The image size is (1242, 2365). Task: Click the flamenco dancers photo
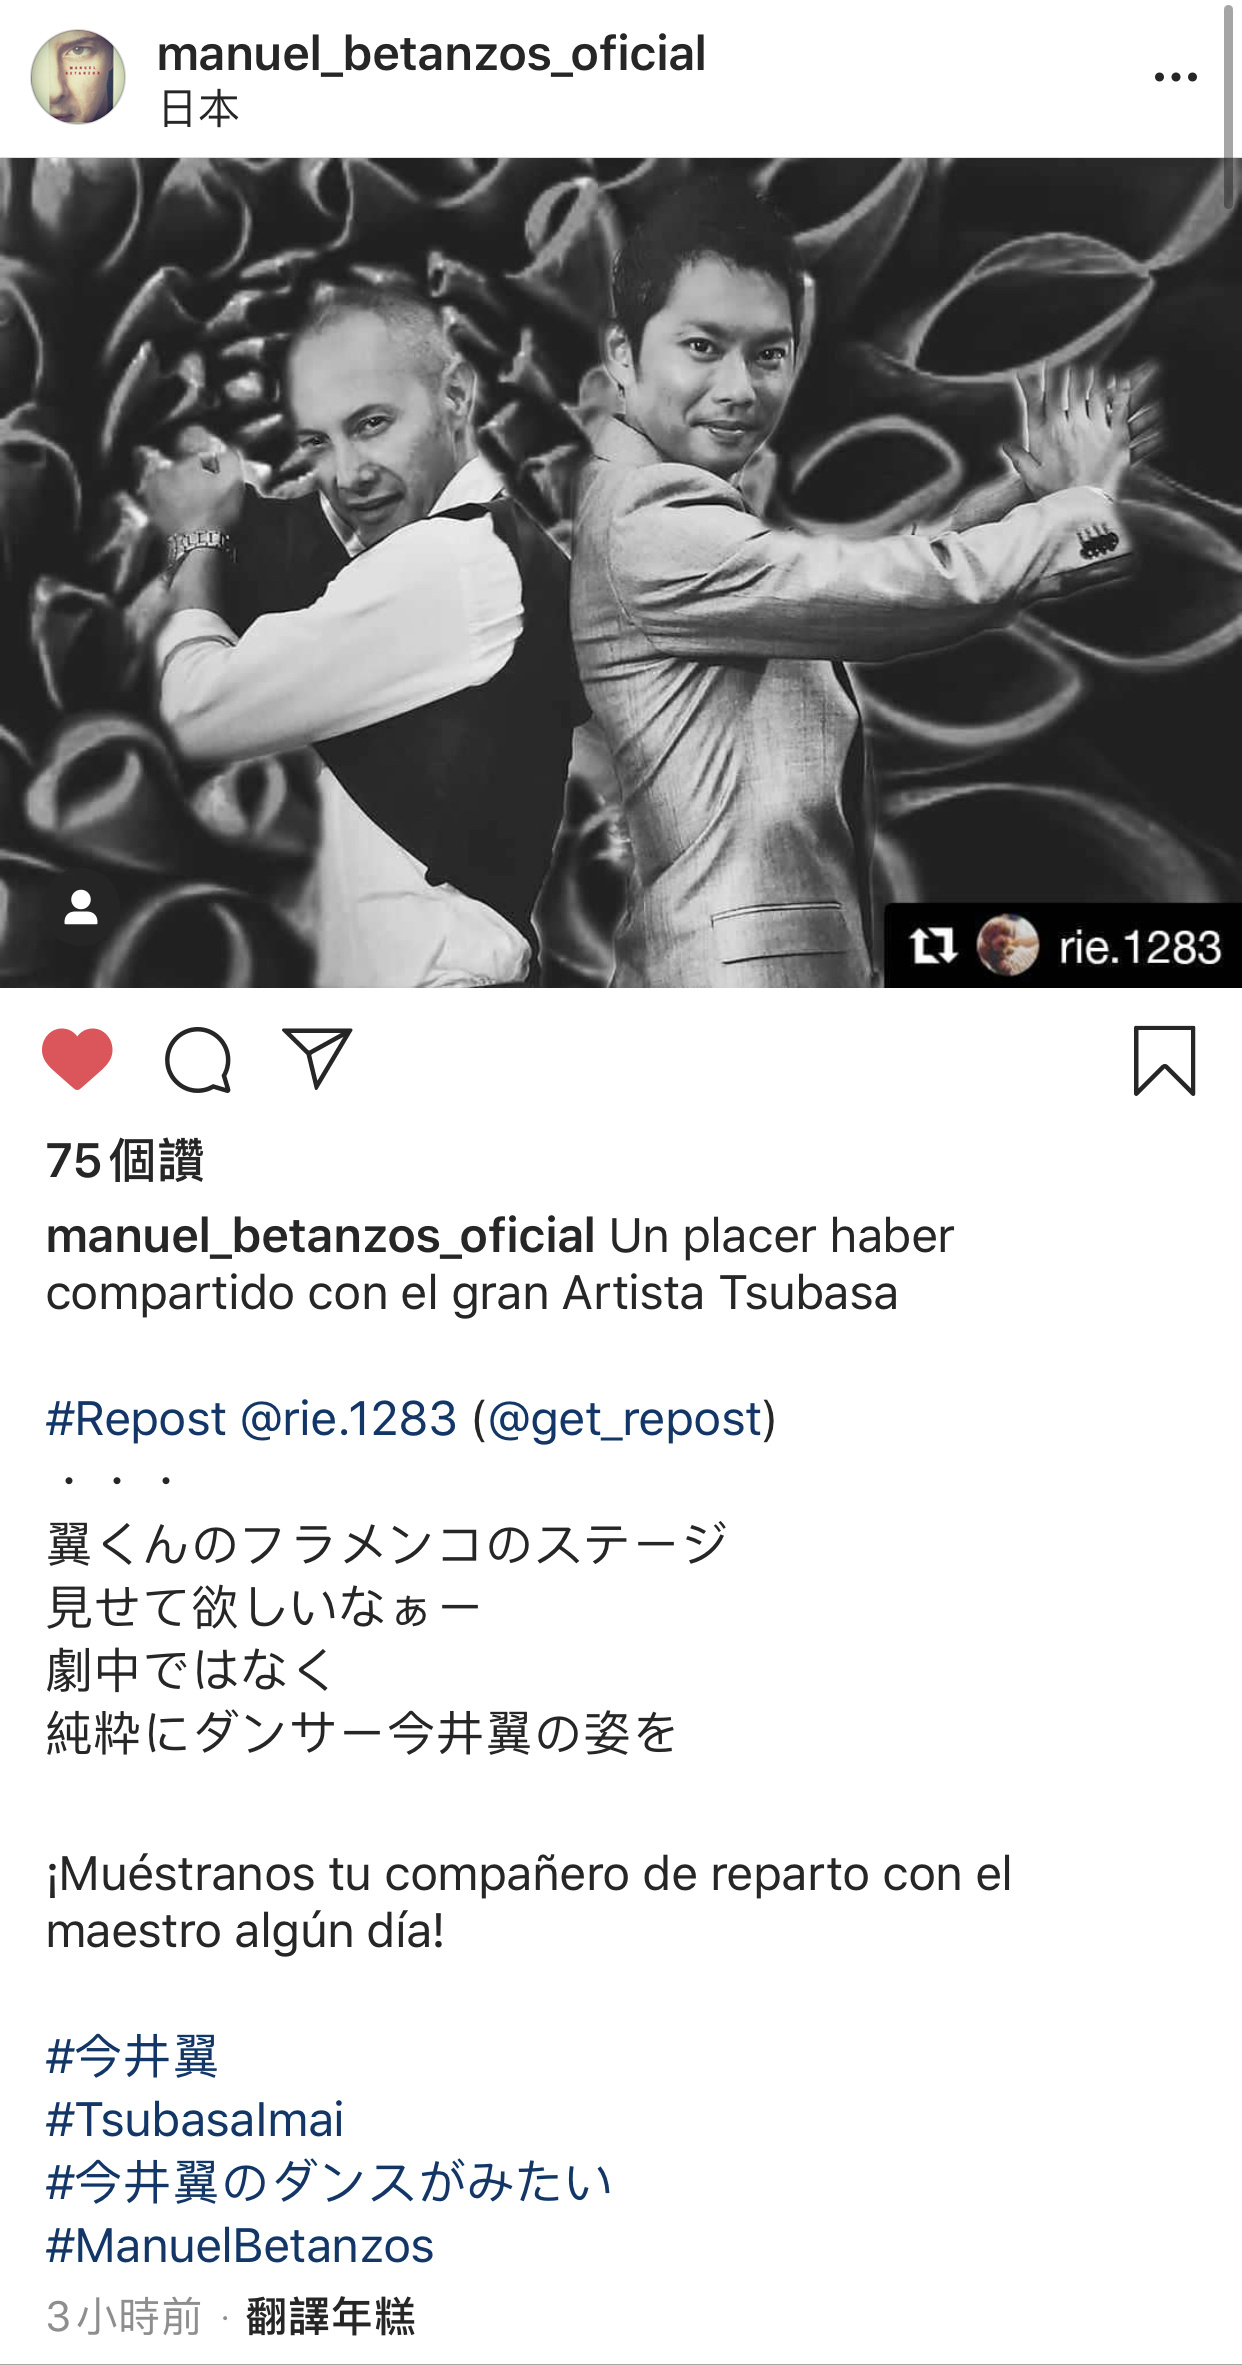click(621, 572)
